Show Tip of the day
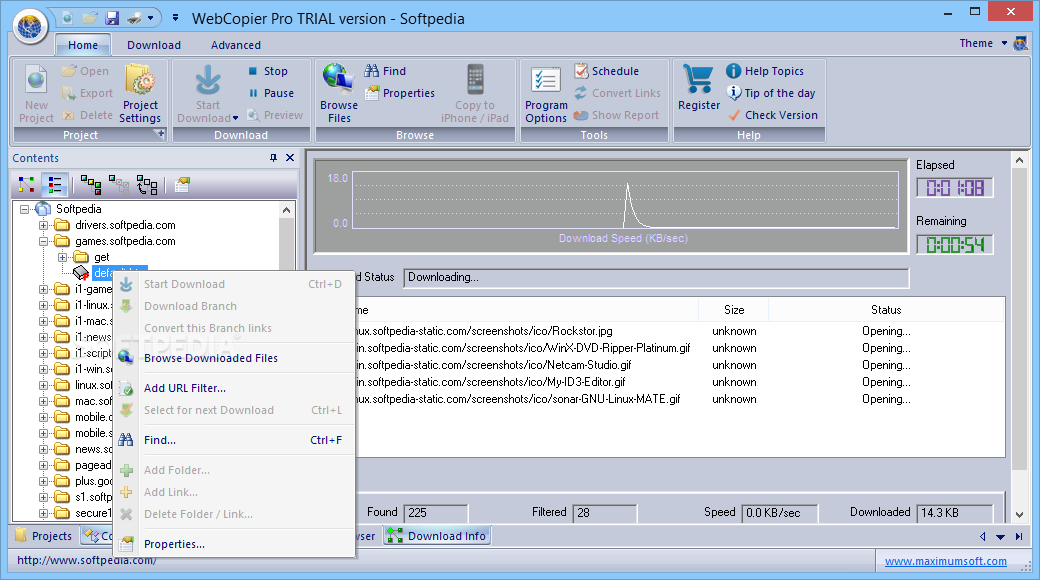This screenshot has height=580, width=1040. pyautogui.click(x=771, y=93)
